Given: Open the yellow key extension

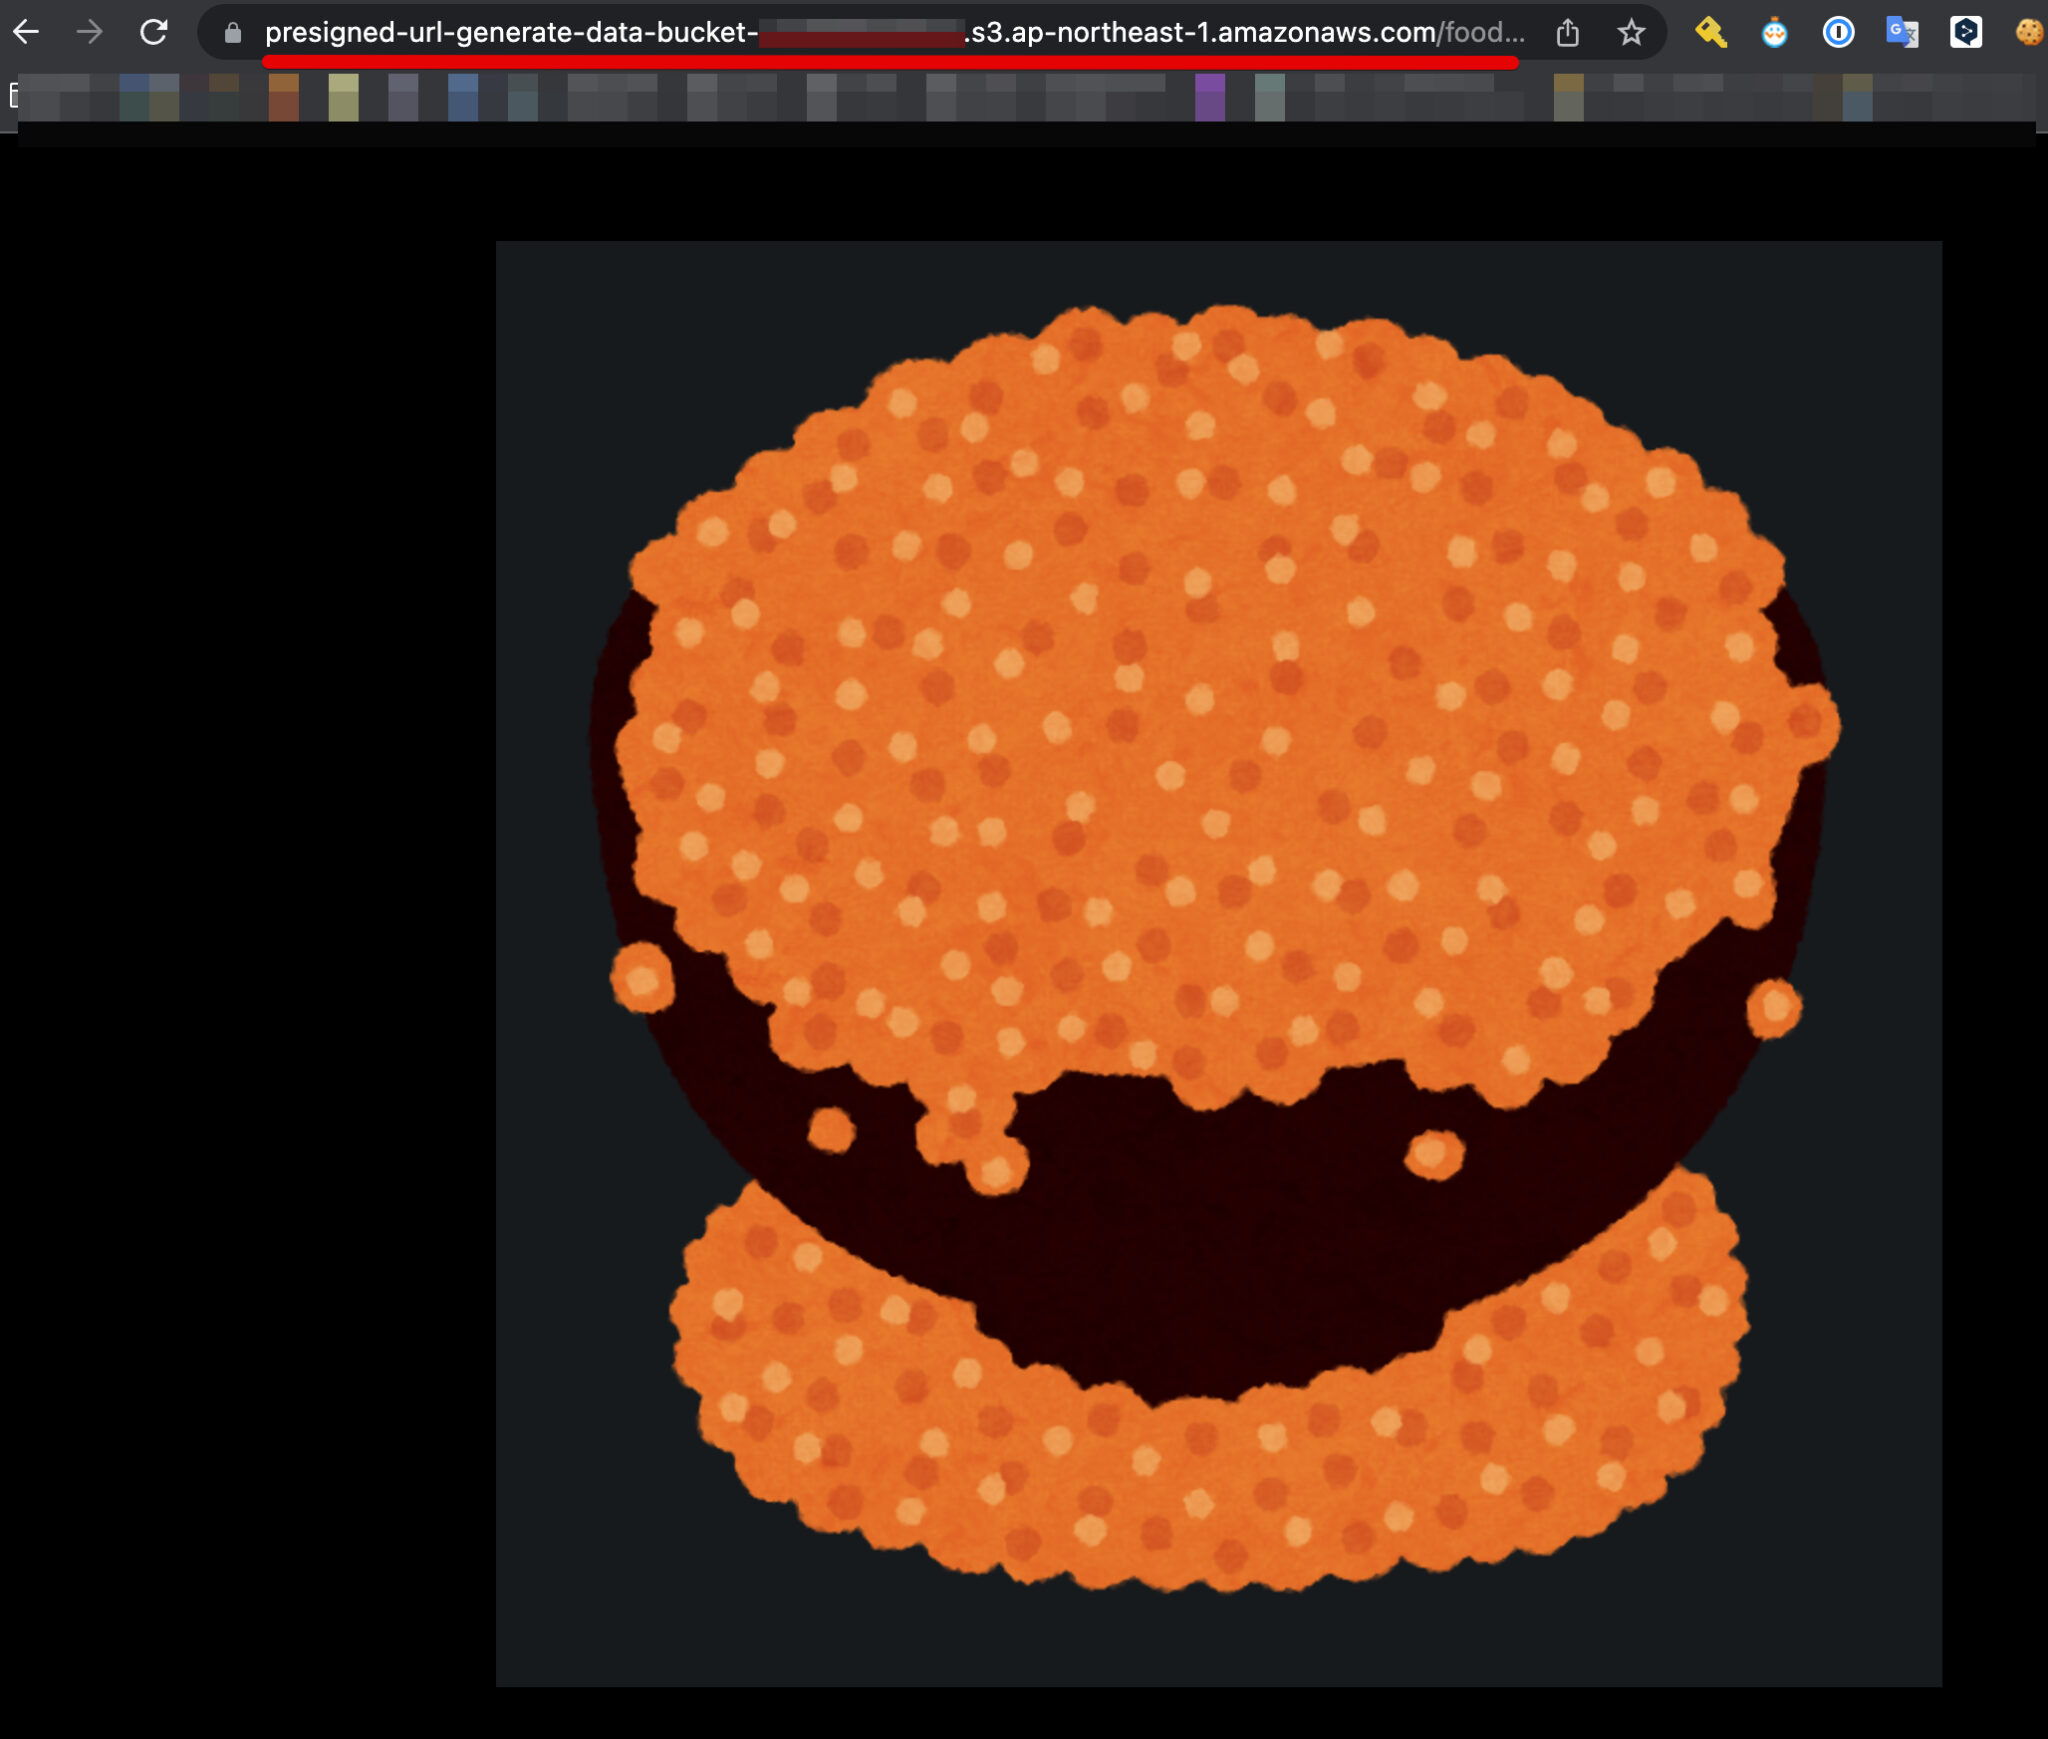Looking at the screenshot, I should tap(1710, 33).
